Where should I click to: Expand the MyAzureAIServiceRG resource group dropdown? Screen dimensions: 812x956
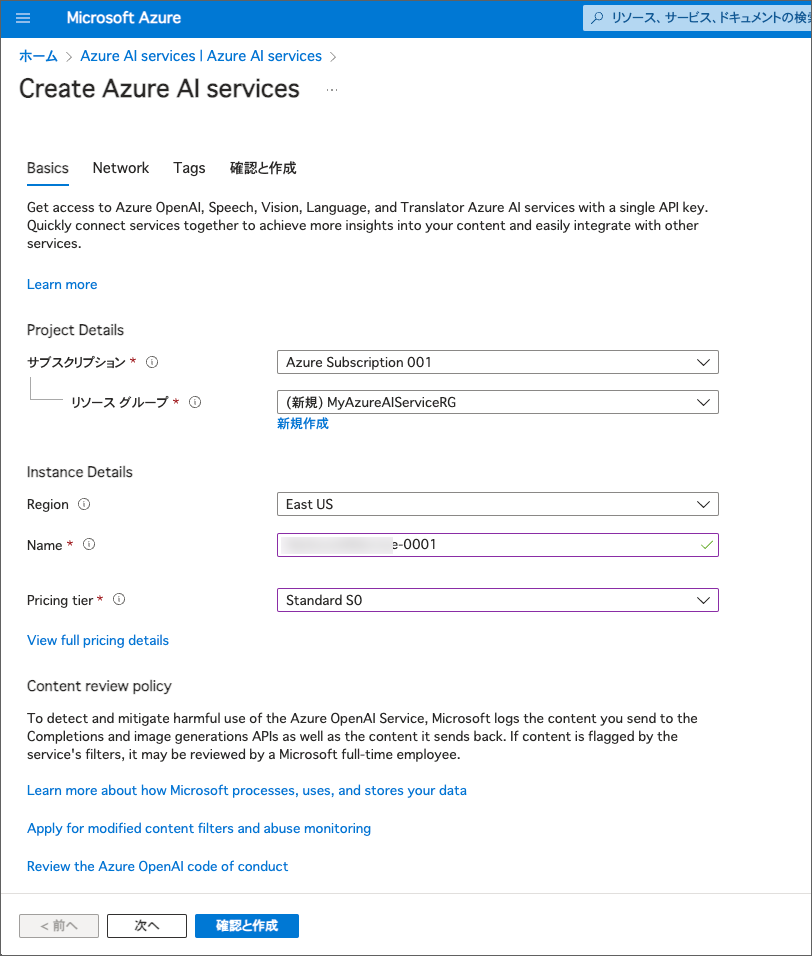(x=497, y=402)
